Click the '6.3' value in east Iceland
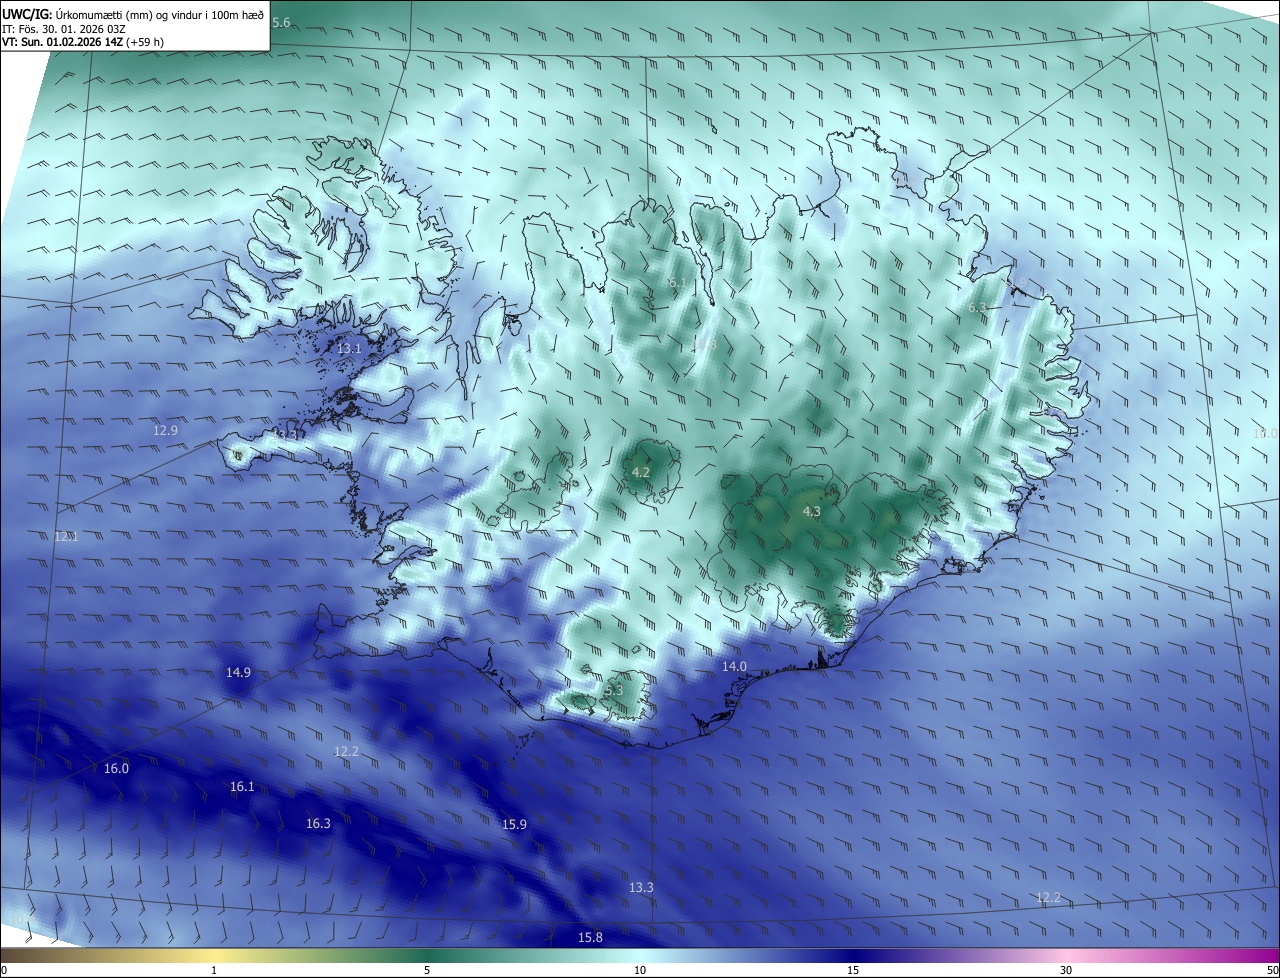This screenshot has height=978, width=1280. (x=977, y=307)
